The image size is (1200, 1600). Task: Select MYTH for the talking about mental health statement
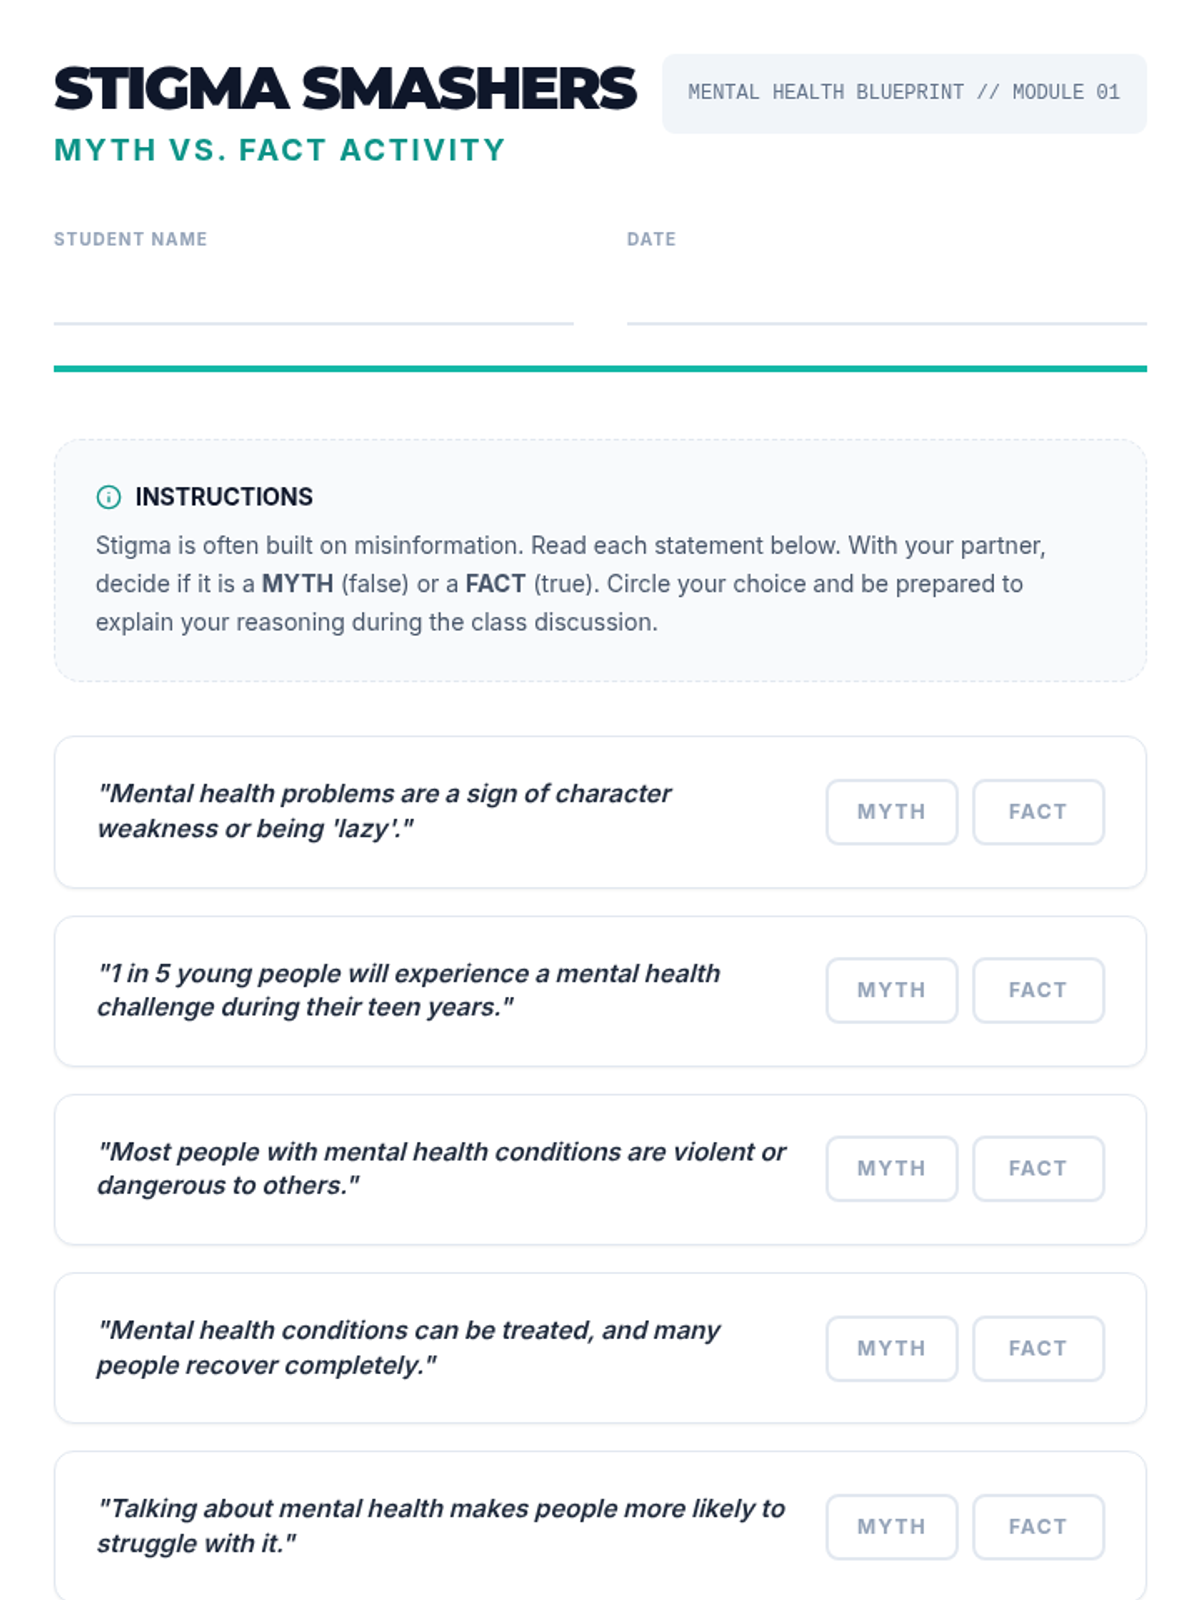coord(891,1527)
